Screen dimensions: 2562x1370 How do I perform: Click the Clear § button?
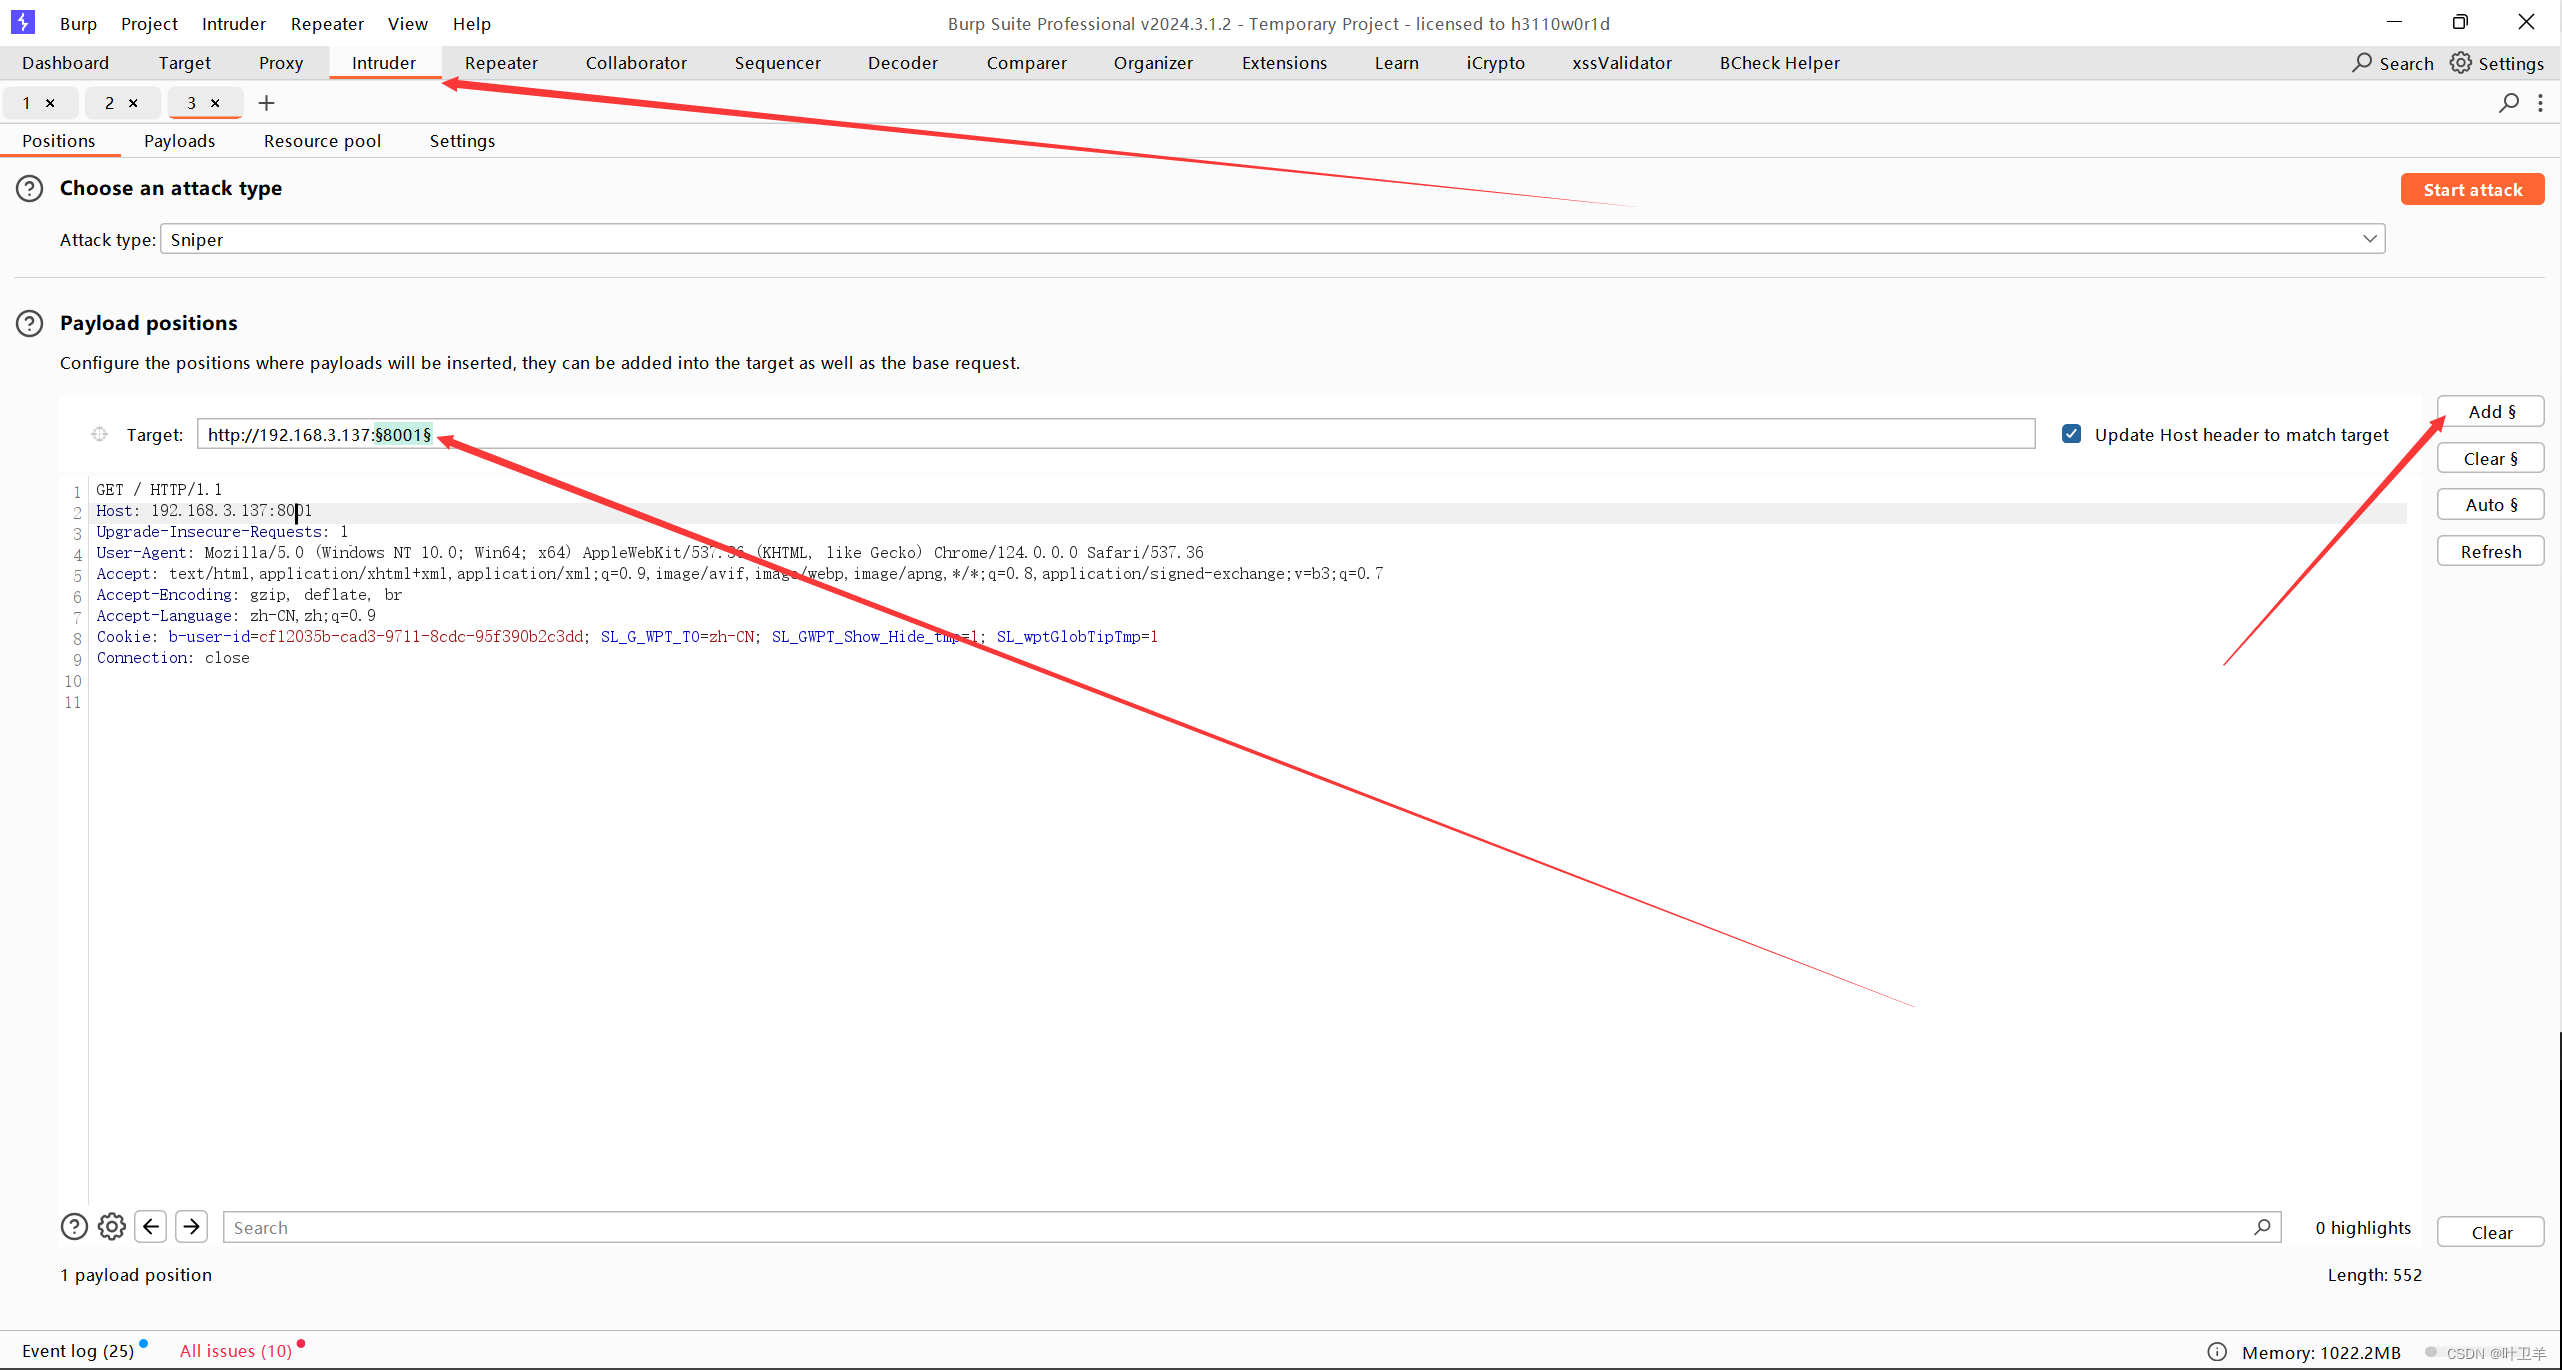click(x=2490, y=458)
